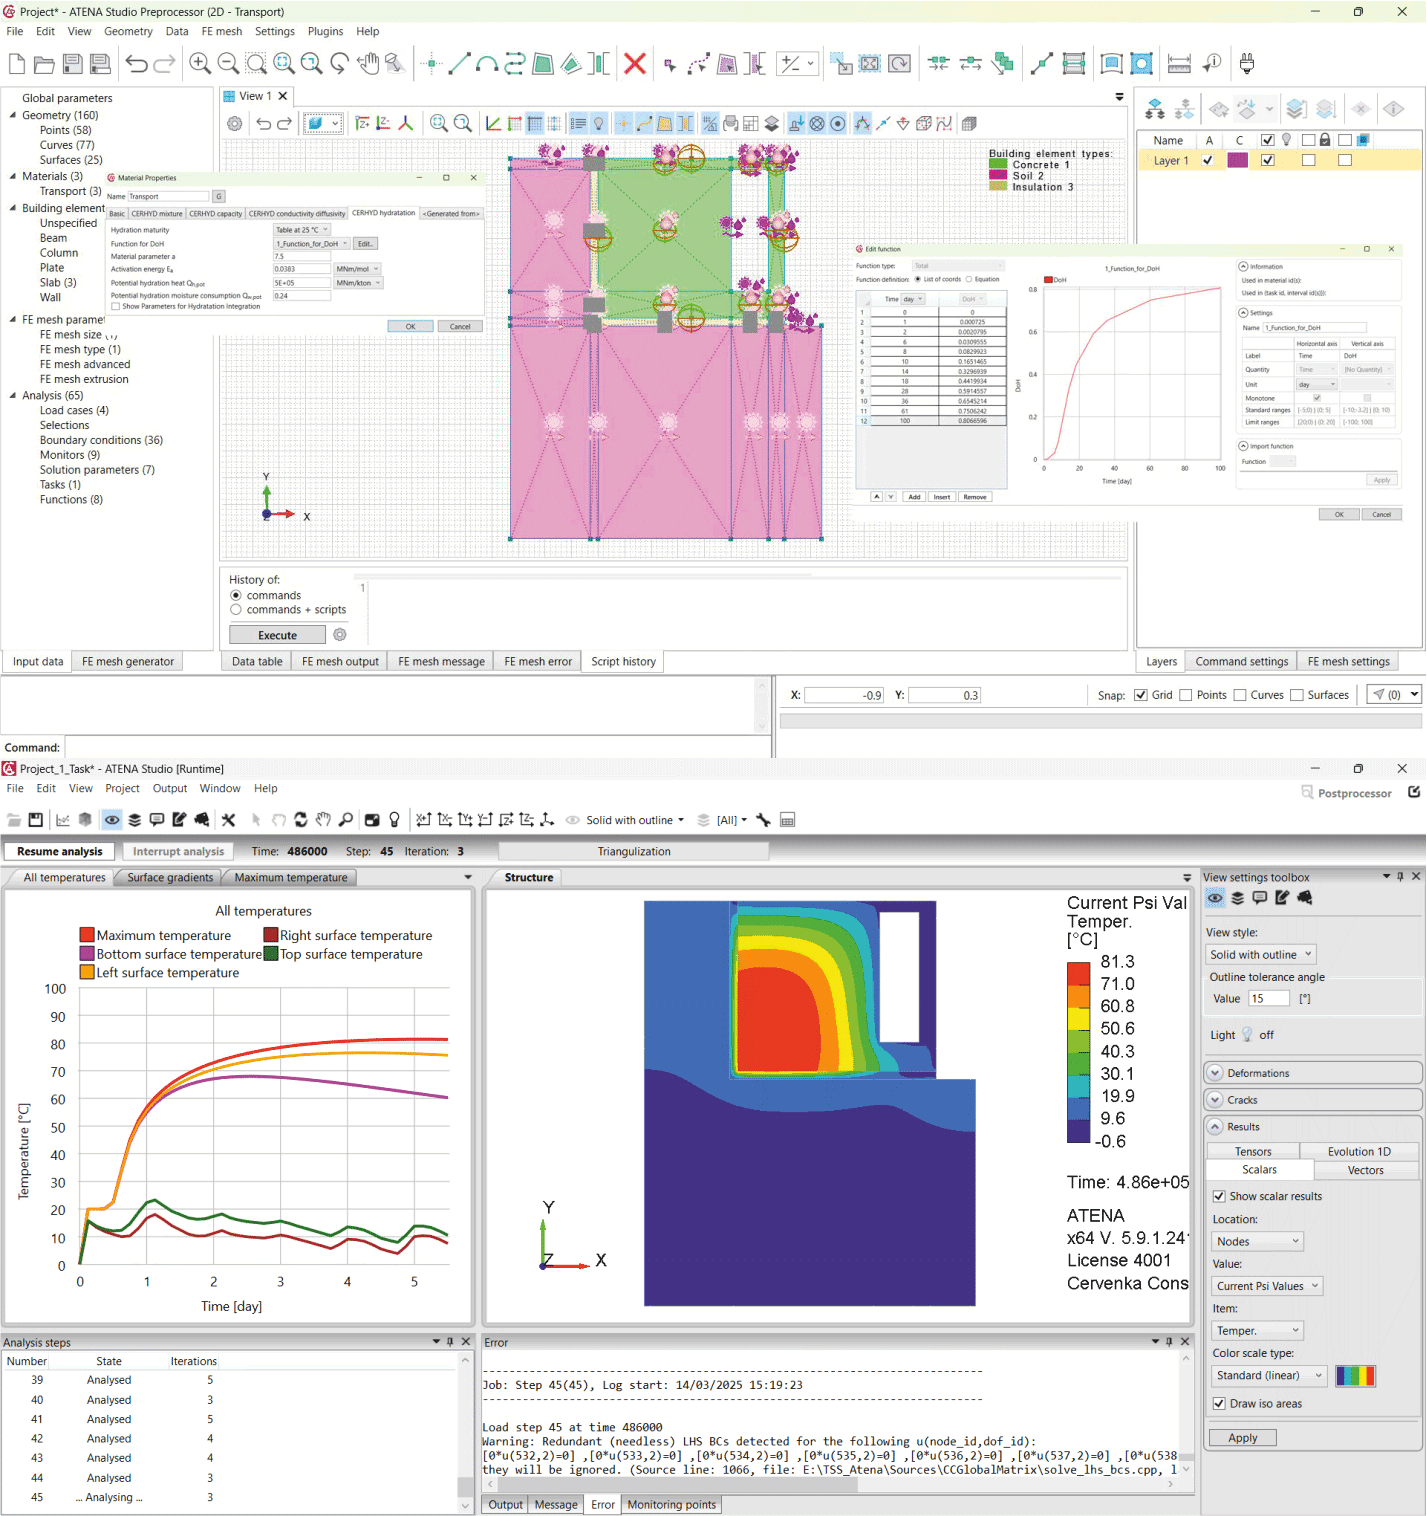Click the Outline tolerance angle value field
1427x1516 pixels.
tap(1268, 999)
